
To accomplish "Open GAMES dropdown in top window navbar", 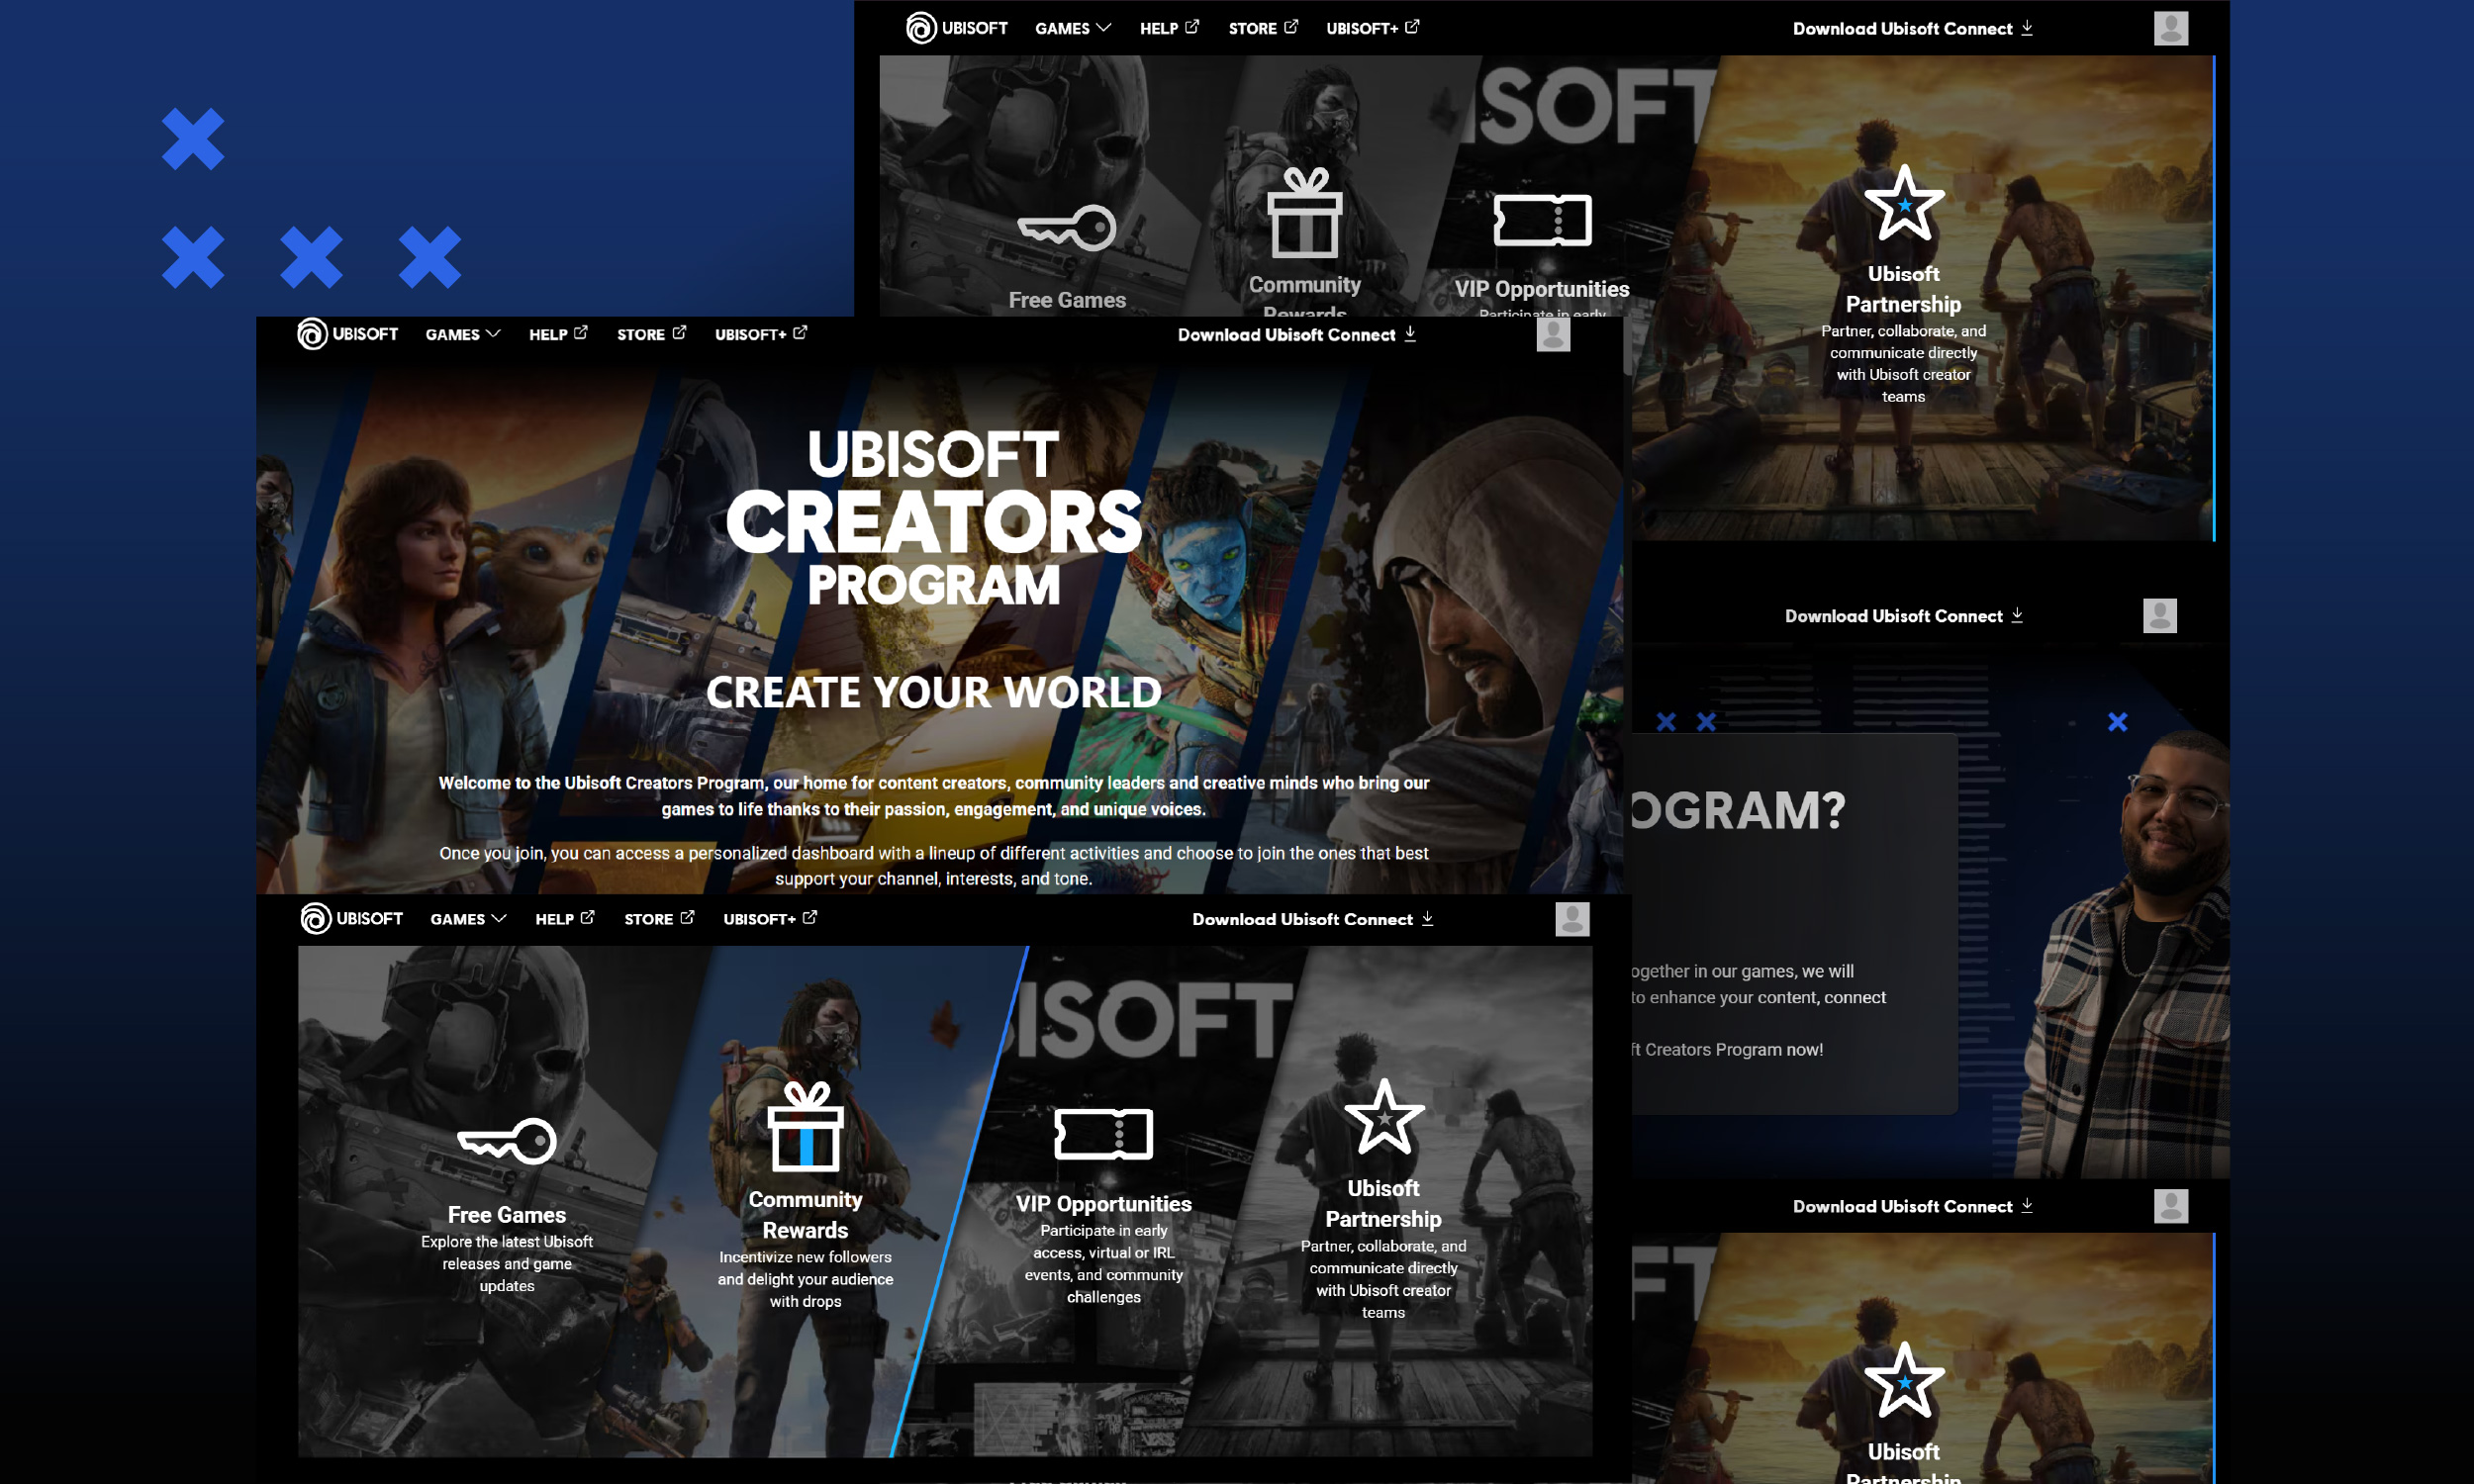I will (1073, 28).
